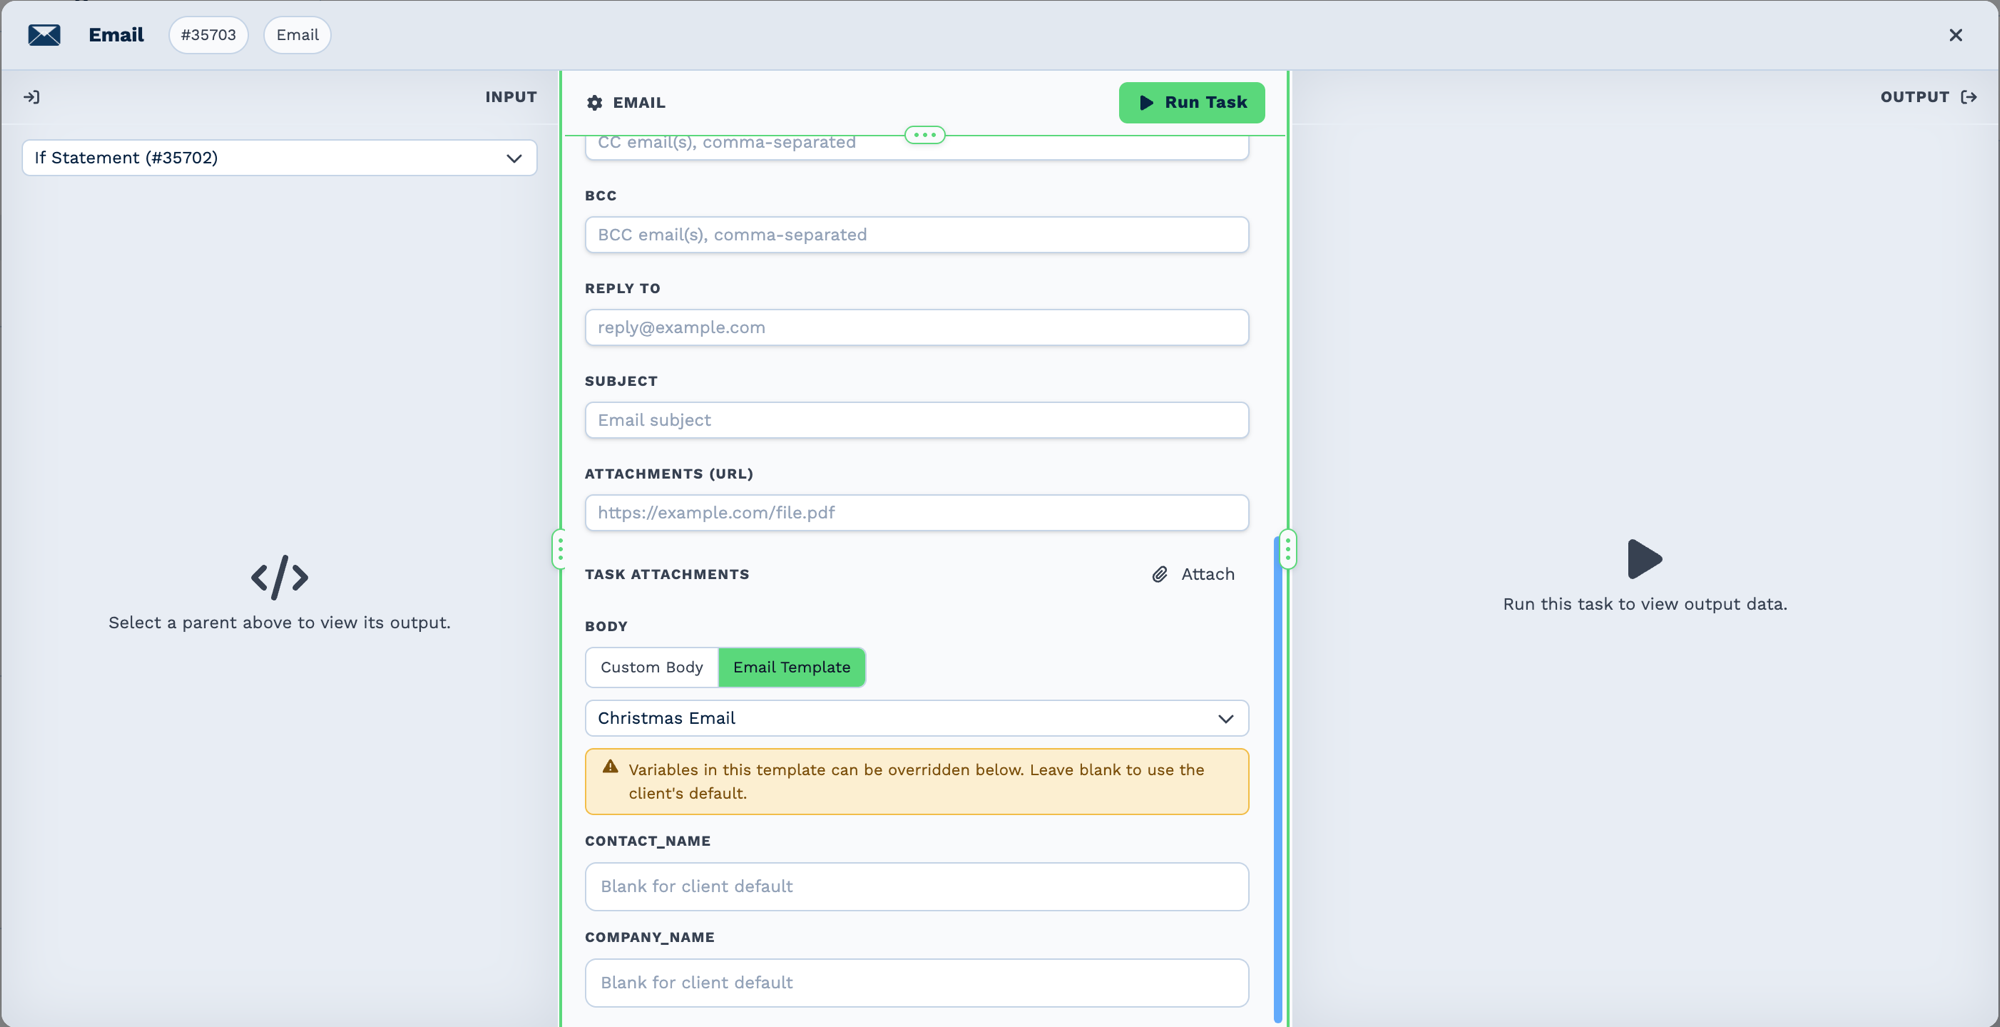Viewport: 2000px width, 1027px height.
Task: Click the Email type badge in header
Action: [x=298, y=35]
